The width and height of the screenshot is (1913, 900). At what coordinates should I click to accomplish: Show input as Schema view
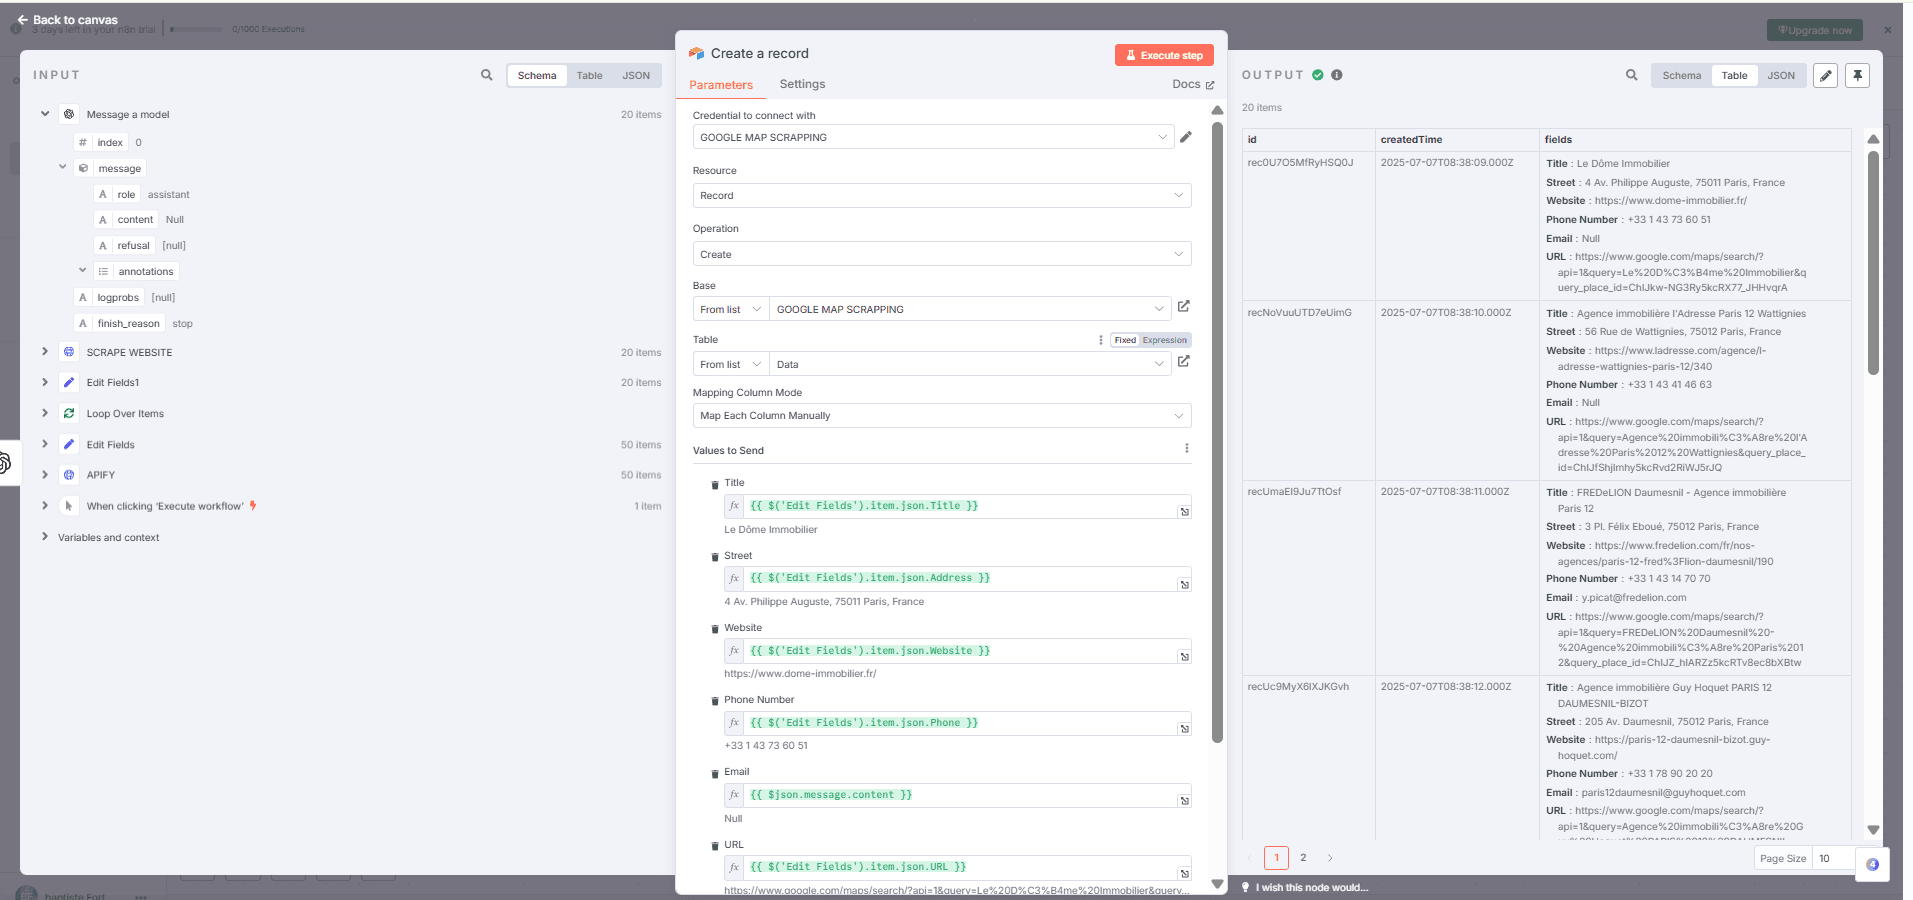click(x=537, y=75)
